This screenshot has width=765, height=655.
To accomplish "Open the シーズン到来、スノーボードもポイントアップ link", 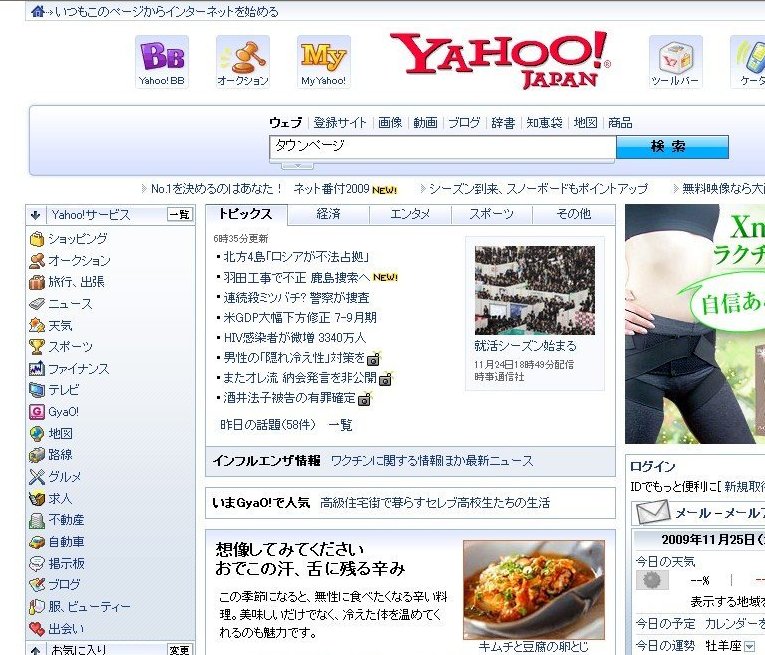I will (538, 189).
